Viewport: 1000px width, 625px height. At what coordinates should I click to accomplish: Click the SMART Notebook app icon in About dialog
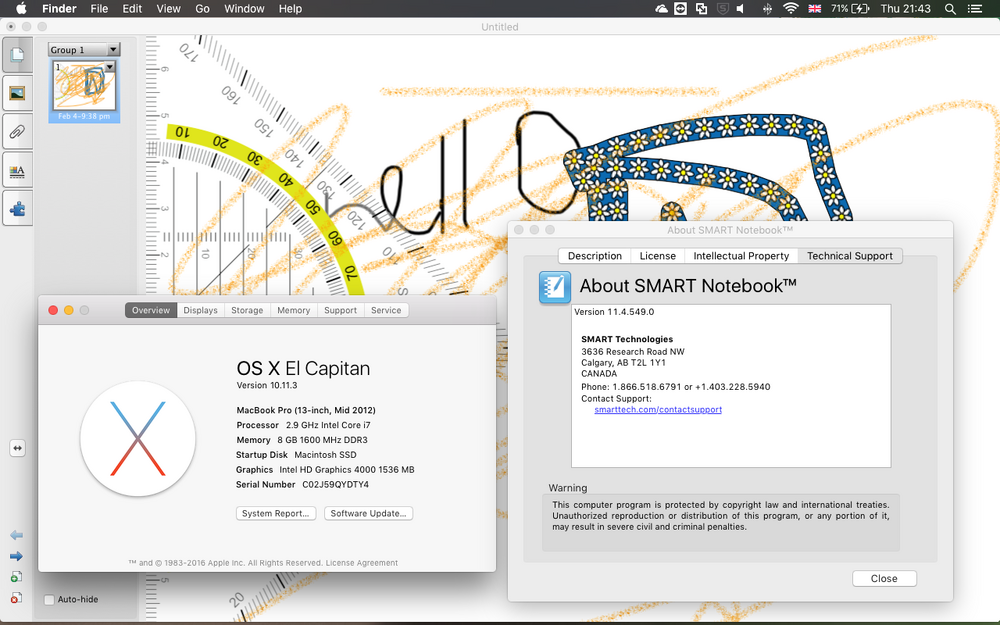tap(555, 287)
